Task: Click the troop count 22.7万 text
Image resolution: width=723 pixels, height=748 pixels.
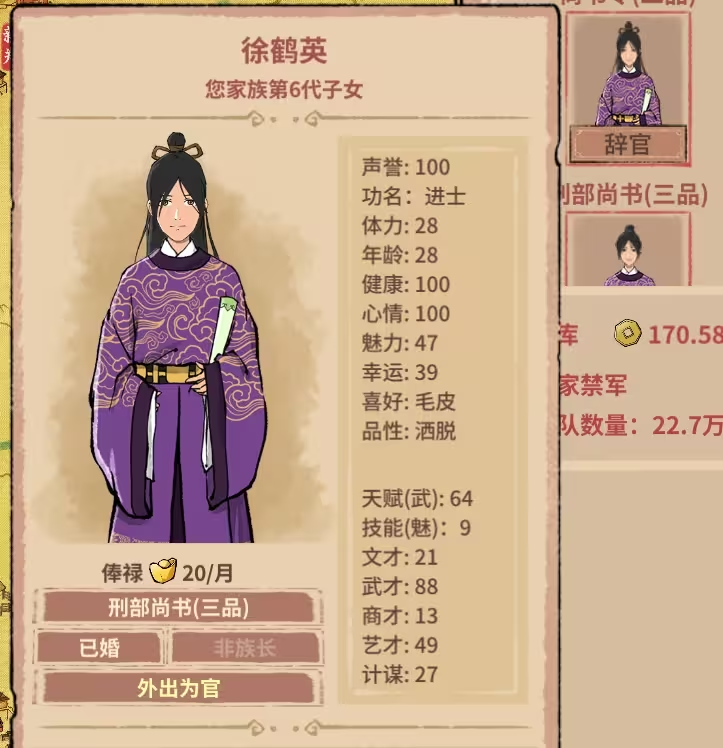Action: [x=687, y=425]
